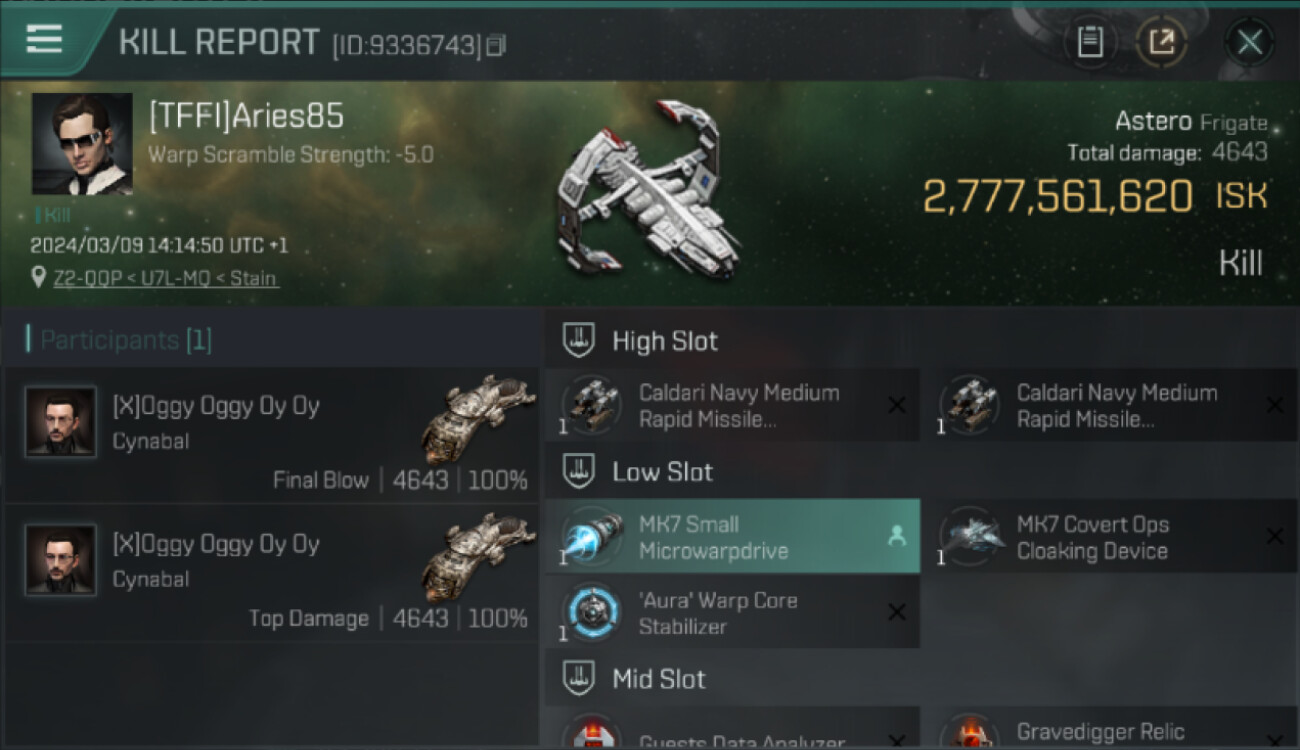Viewport: 1300px width, 750px height.
Task: Open the hamburger menu icon
Action: 44,40
